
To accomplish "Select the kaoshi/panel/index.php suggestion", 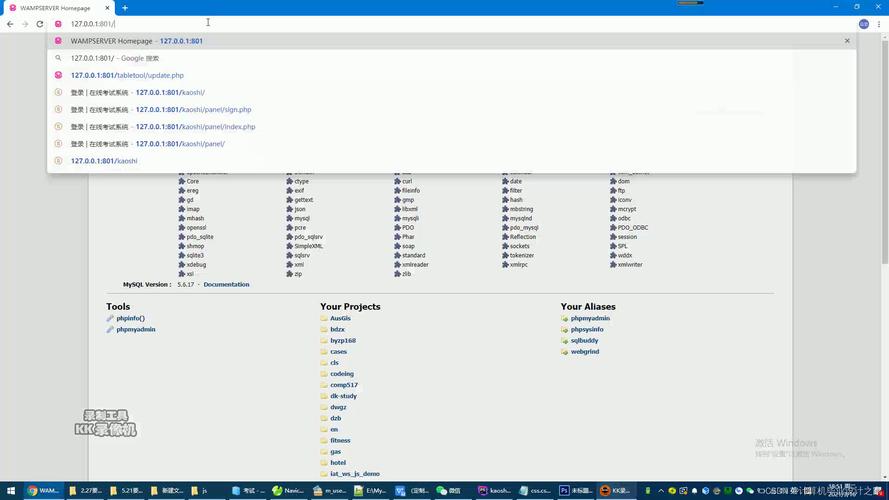I will pyautogui.click(x=451, y=126).
